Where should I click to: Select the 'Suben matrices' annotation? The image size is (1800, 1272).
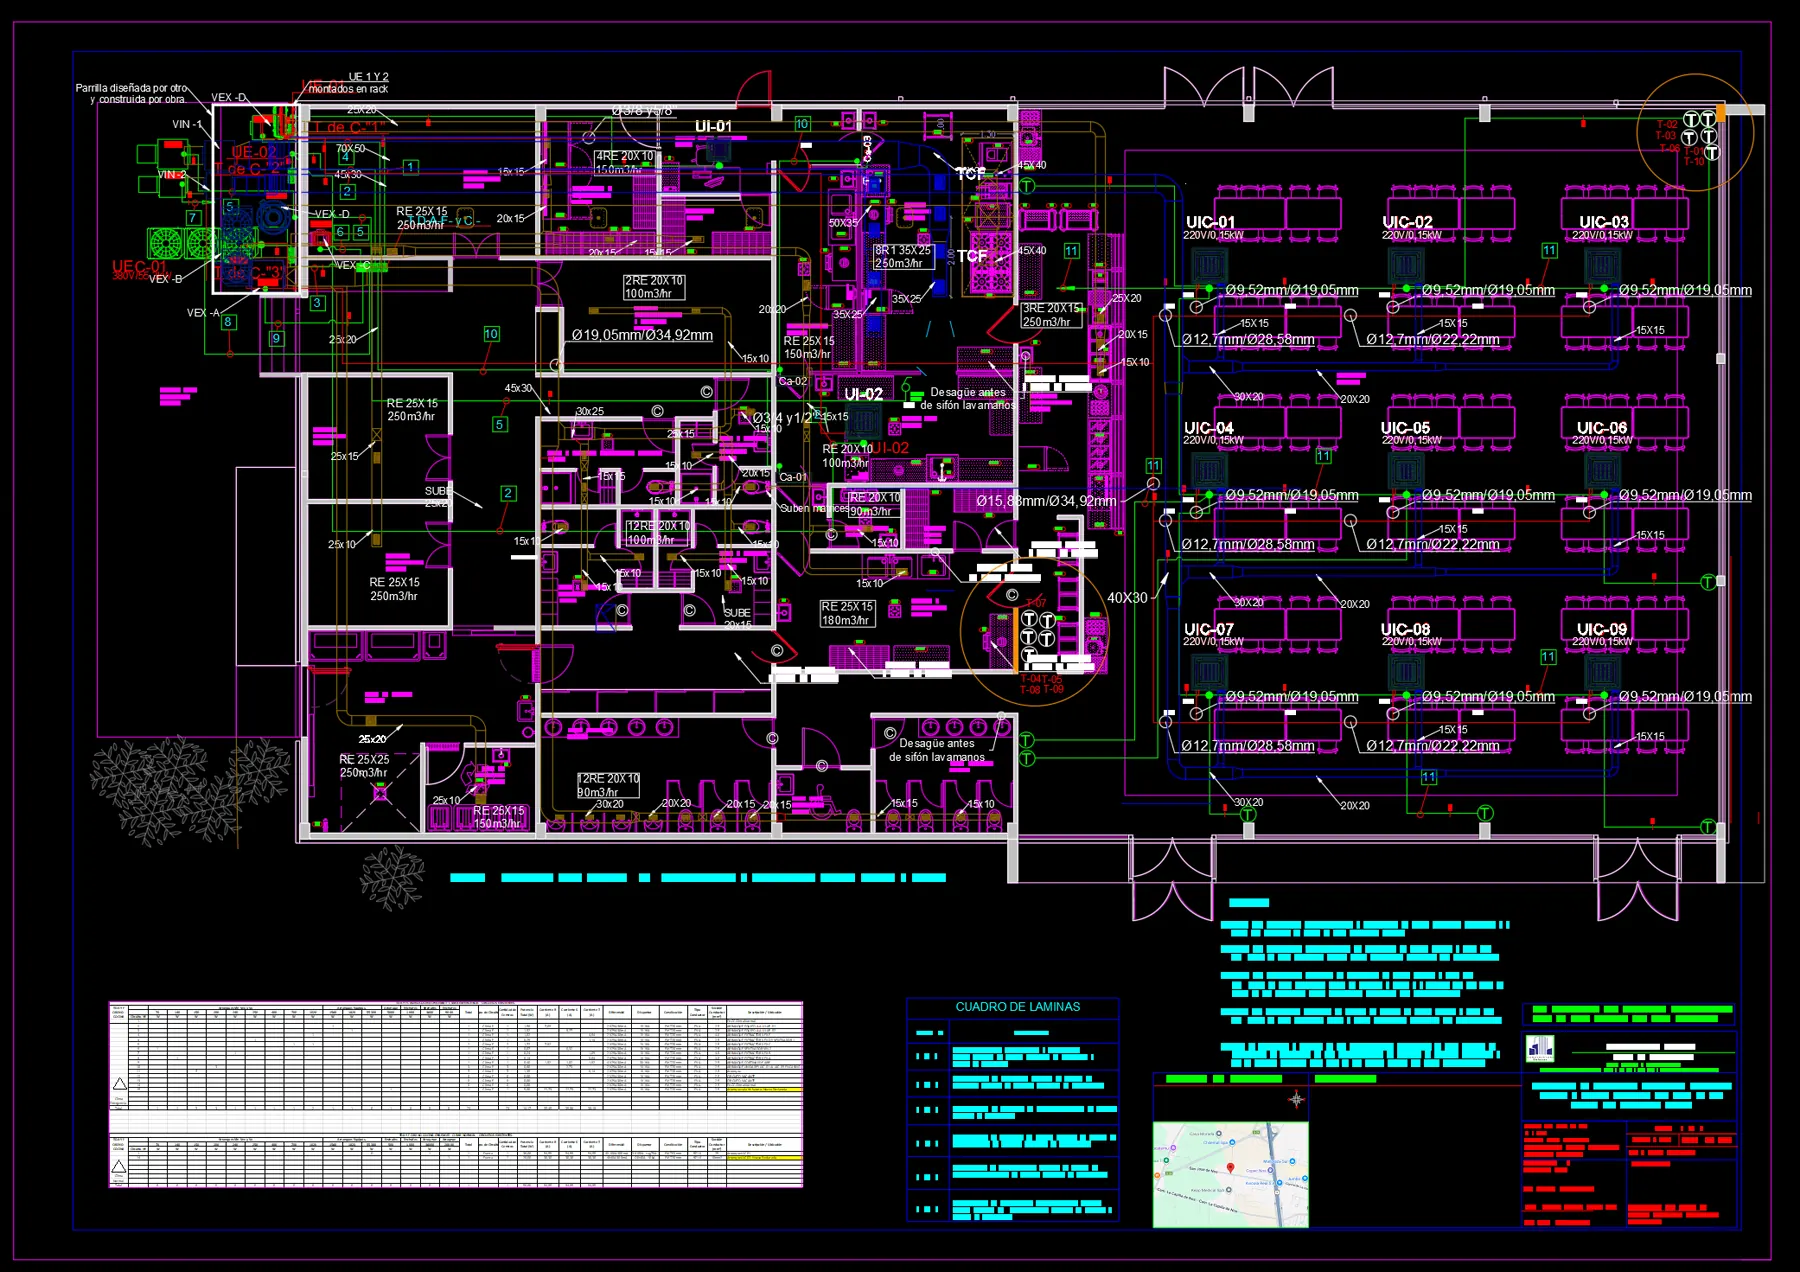814,508
